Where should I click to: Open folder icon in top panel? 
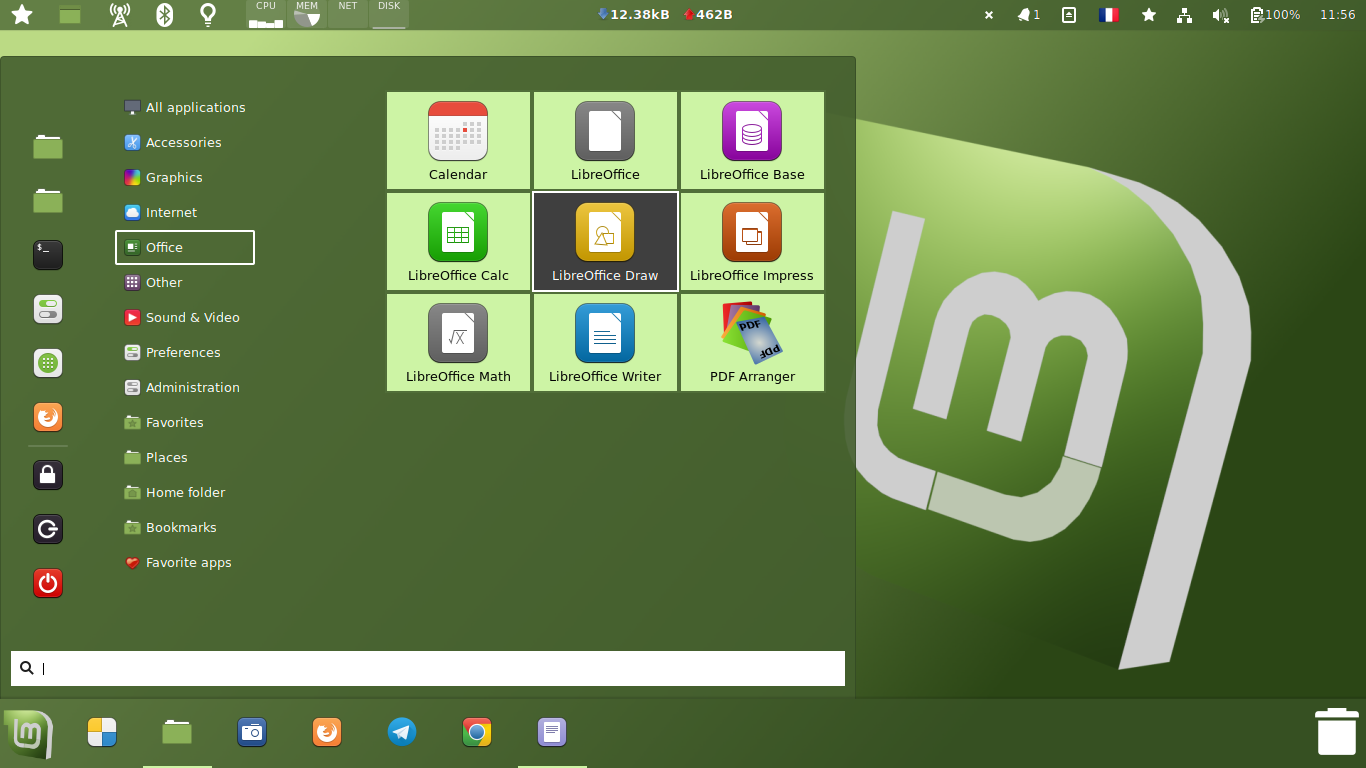tap(70, 14)
